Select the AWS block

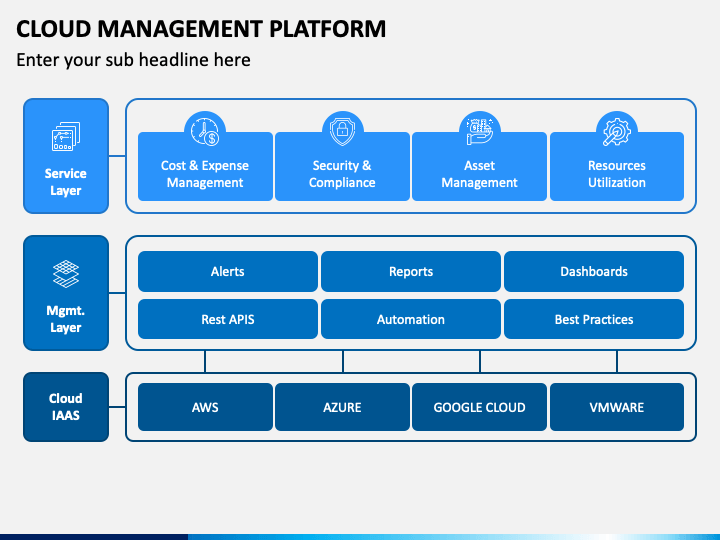click(x=205, y=407)
